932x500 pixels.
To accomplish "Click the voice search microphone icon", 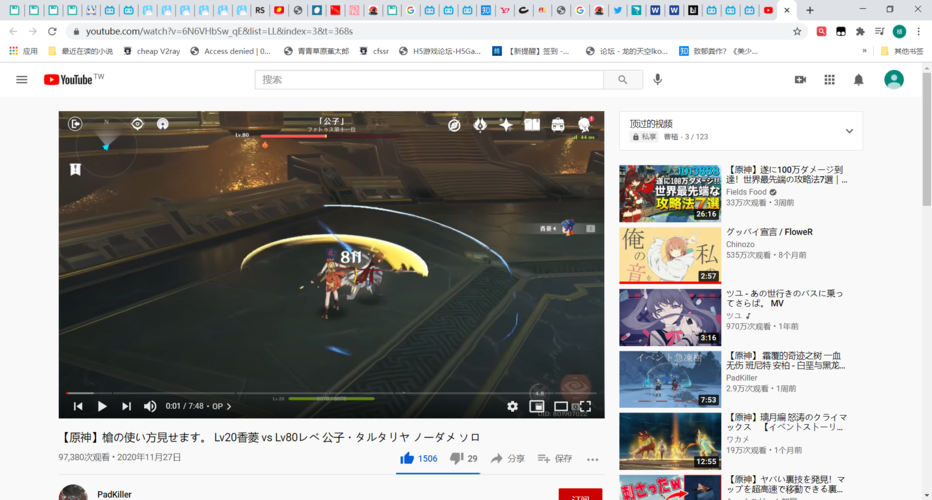I will [x=658, y=80].
